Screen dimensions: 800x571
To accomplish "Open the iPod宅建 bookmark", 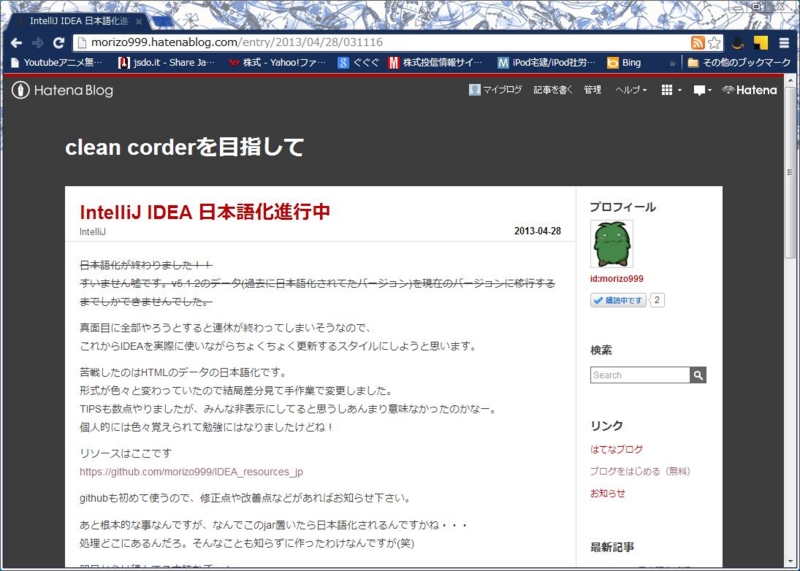I will click(546, 63).
